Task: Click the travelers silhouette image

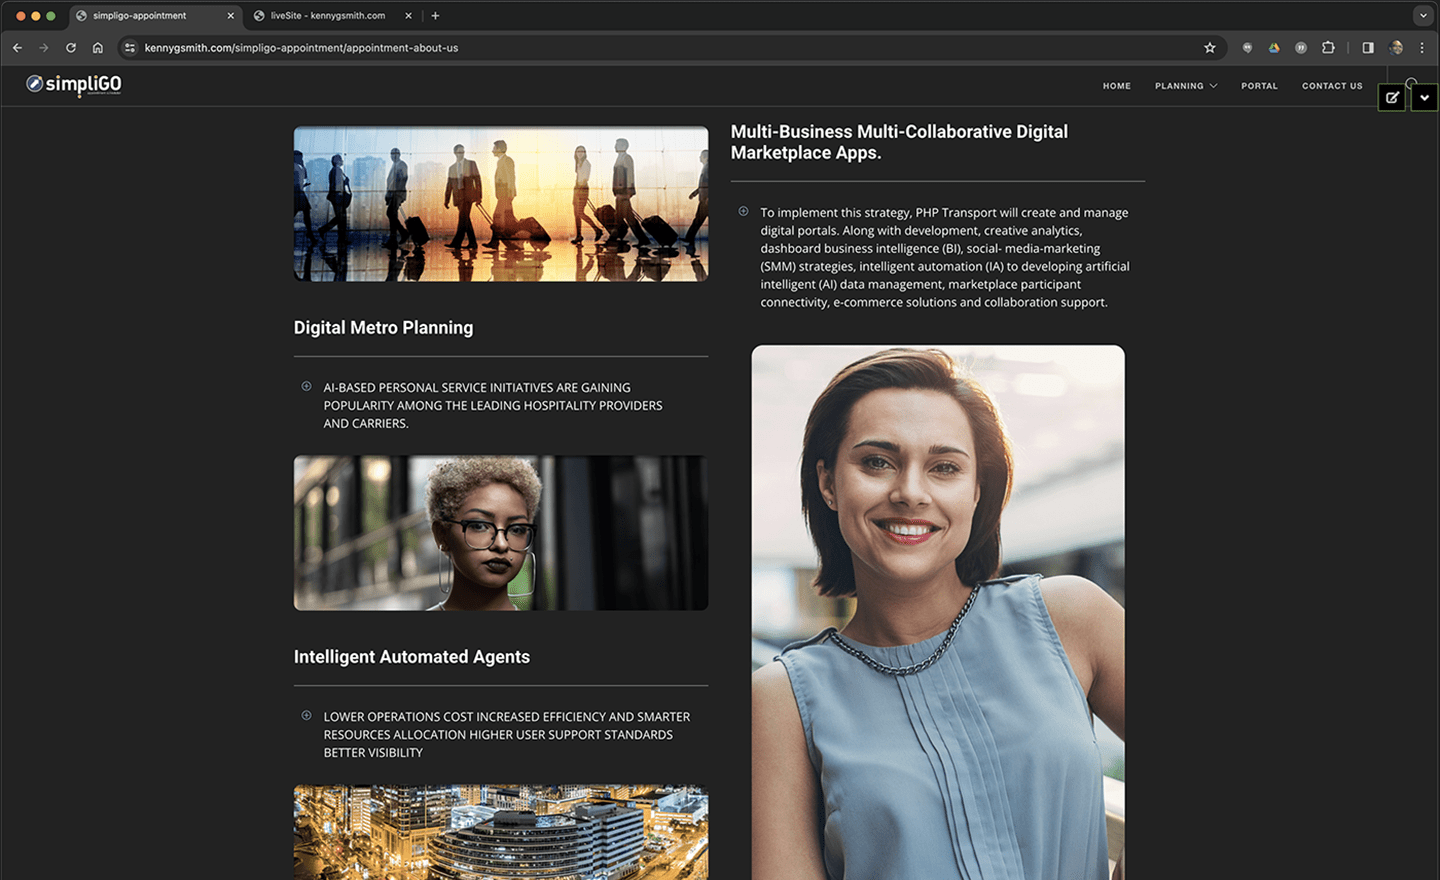Action: [x=500, y=203]
